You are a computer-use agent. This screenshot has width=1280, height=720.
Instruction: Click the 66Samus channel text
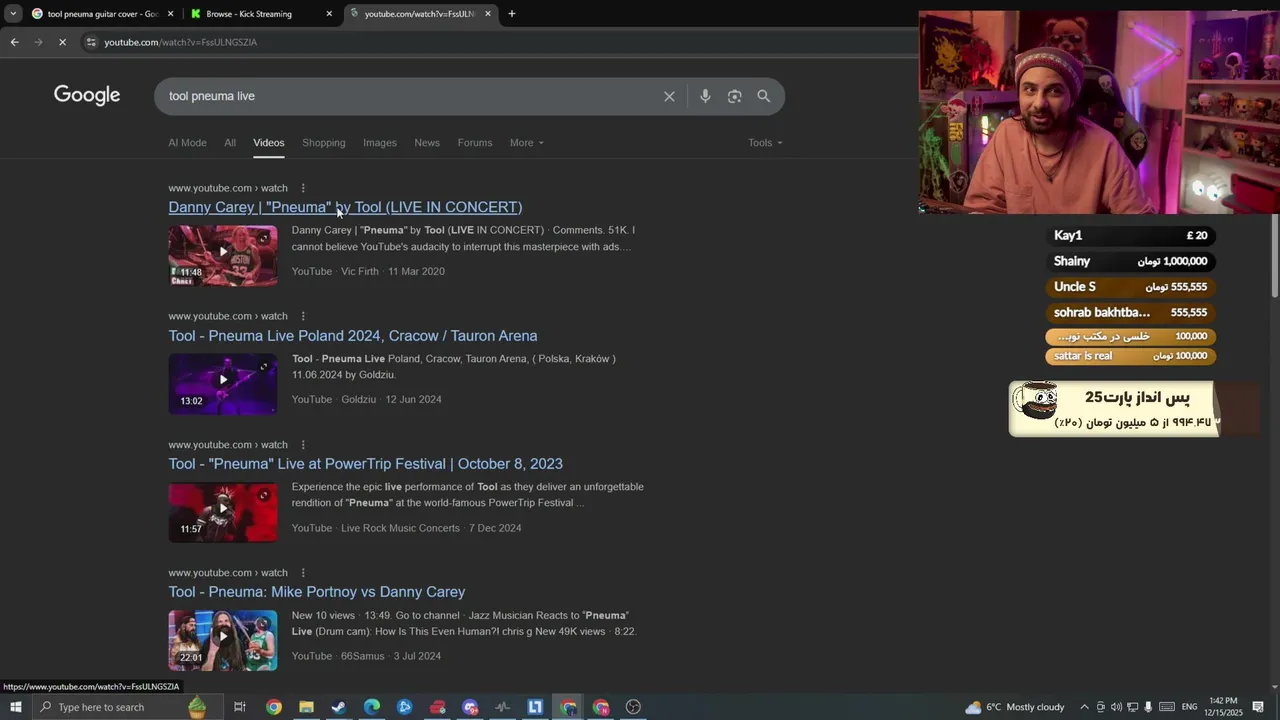(363, 656)
